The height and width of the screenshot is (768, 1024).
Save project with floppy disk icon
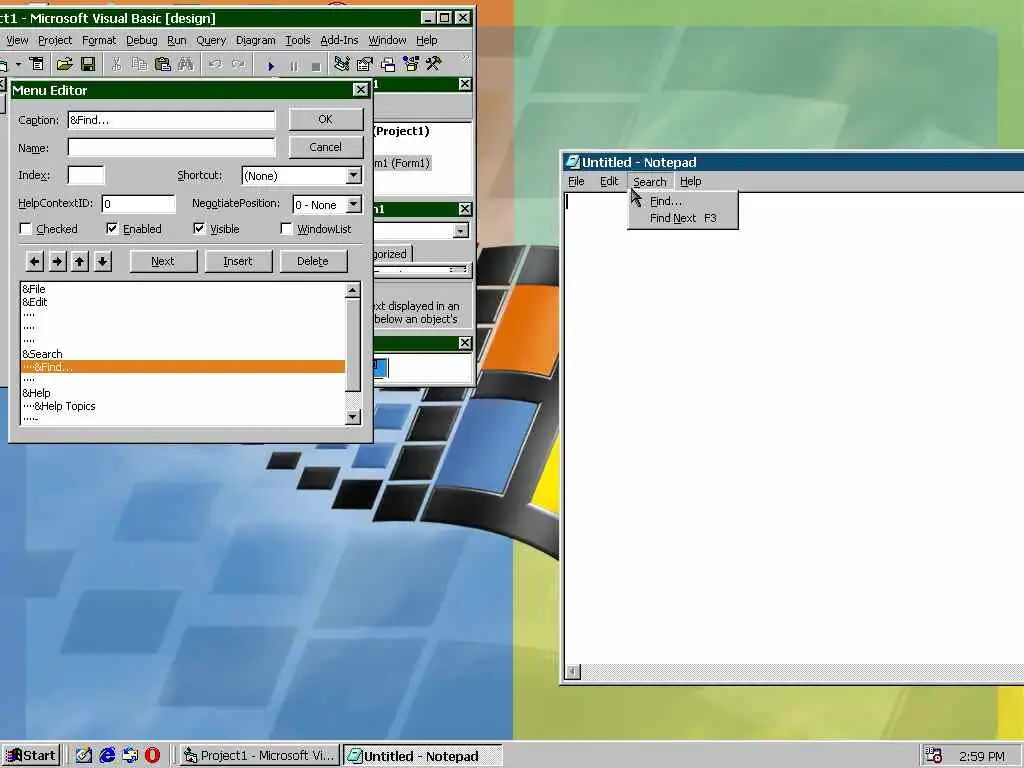88,64
